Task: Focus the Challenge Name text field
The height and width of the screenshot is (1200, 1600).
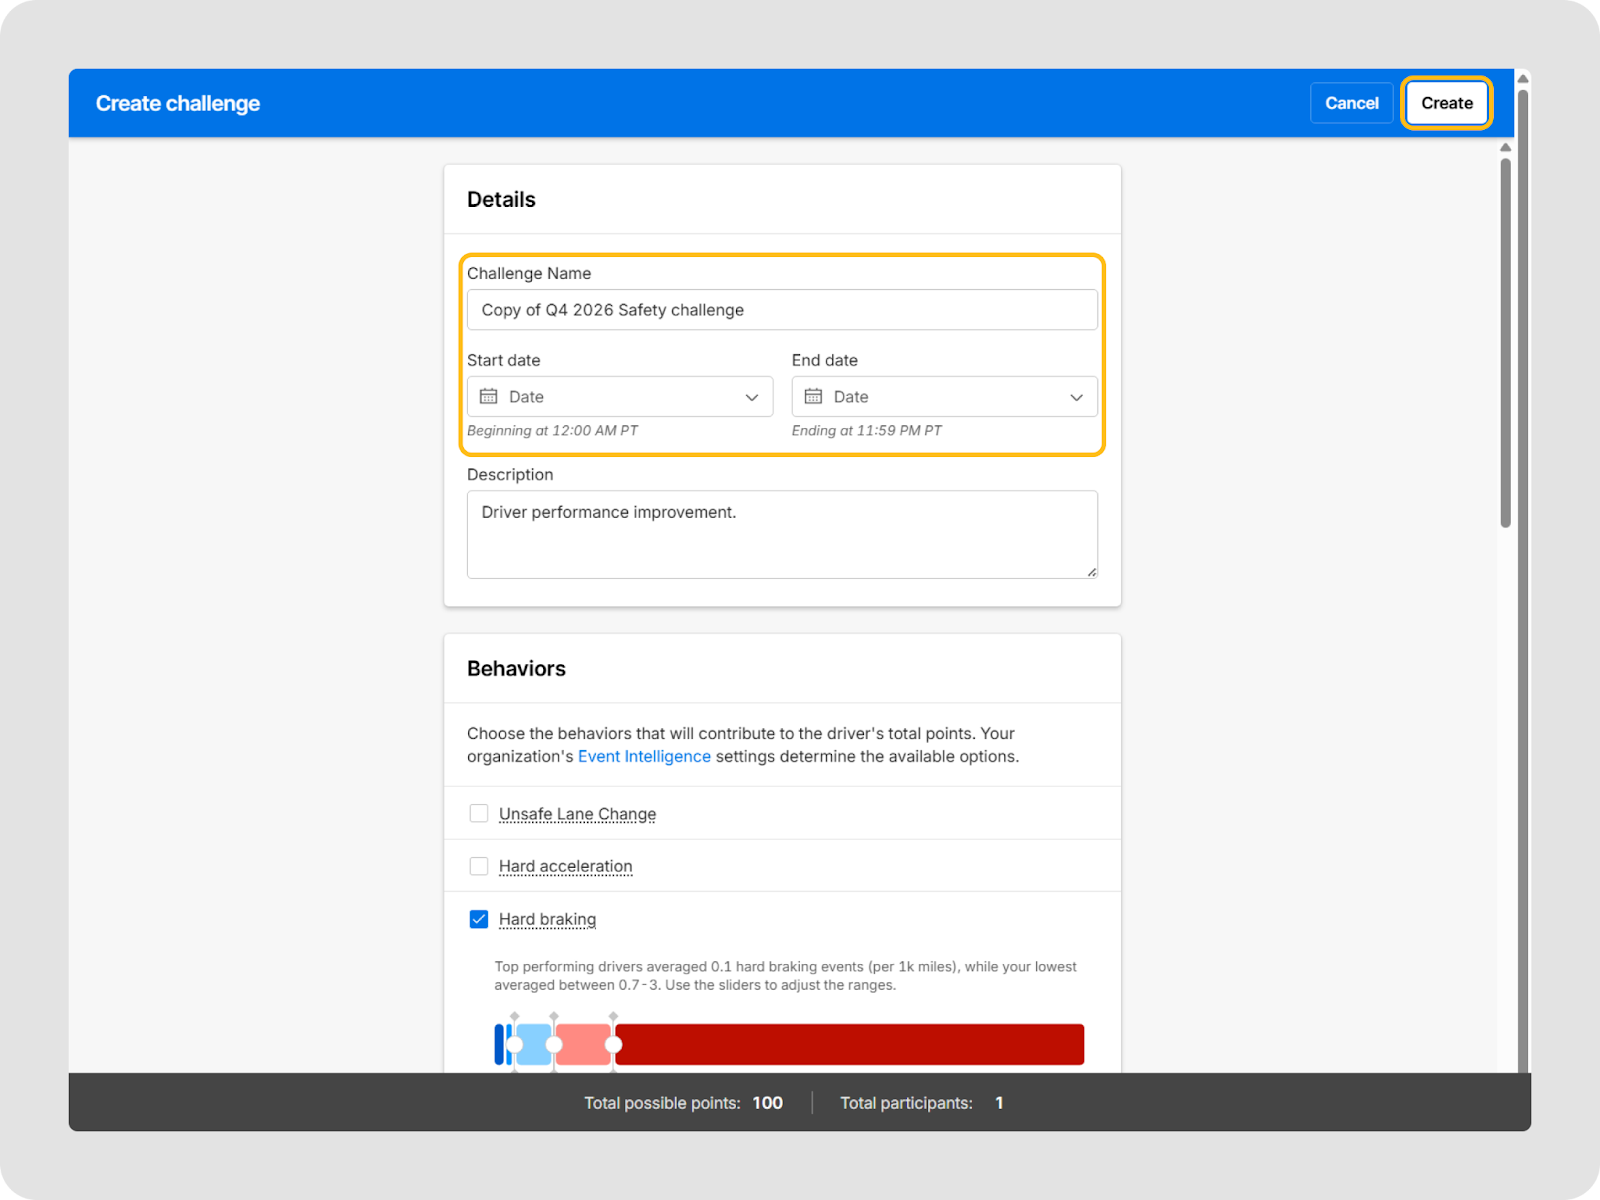Action: tap(781, 310)
